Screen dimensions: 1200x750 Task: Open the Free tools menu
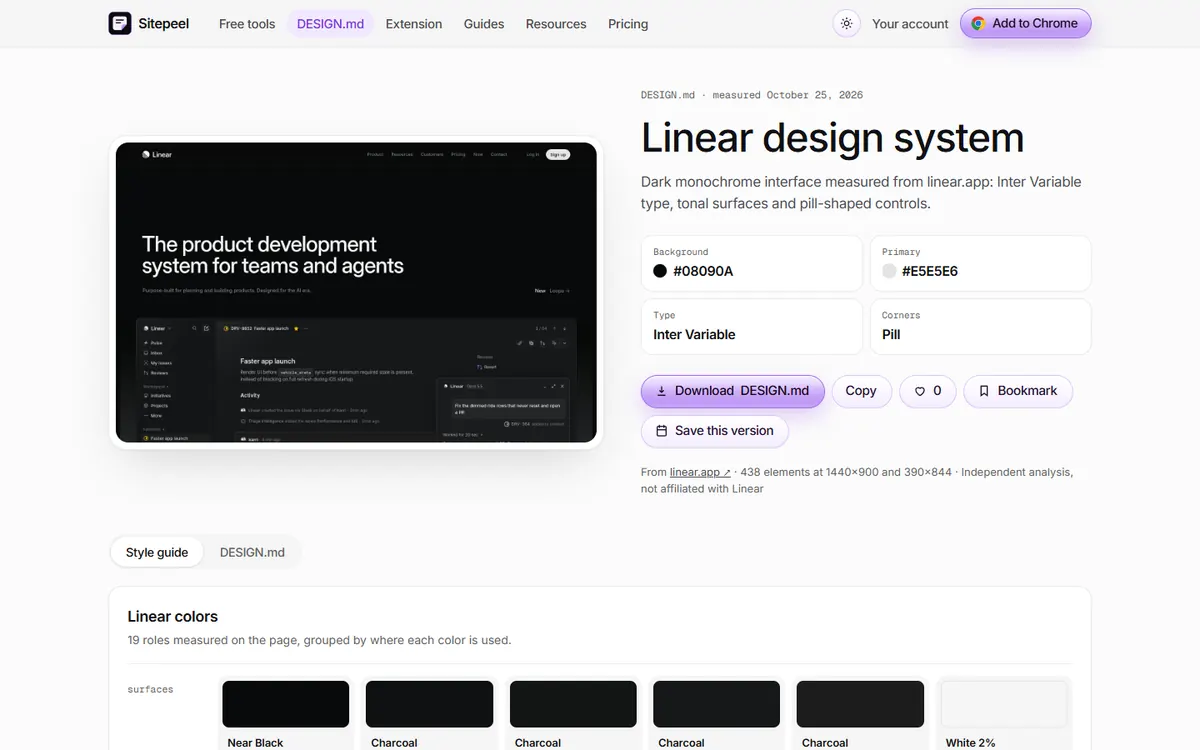[247, 24]
